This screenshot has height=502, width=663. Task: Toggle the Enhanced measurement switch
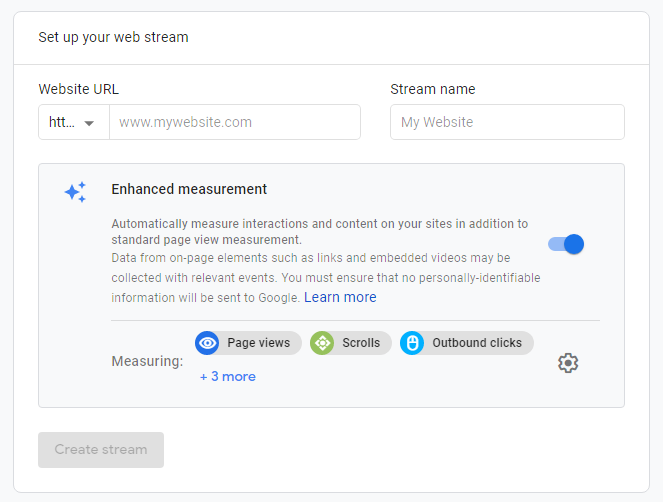click(x=566, y=244)
